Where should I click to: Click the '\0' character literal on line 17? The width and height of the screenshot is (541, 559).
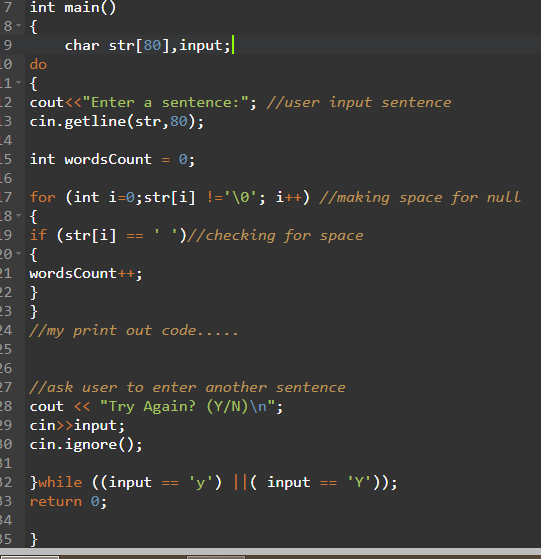pyautogui.click(x=240, y=197)
